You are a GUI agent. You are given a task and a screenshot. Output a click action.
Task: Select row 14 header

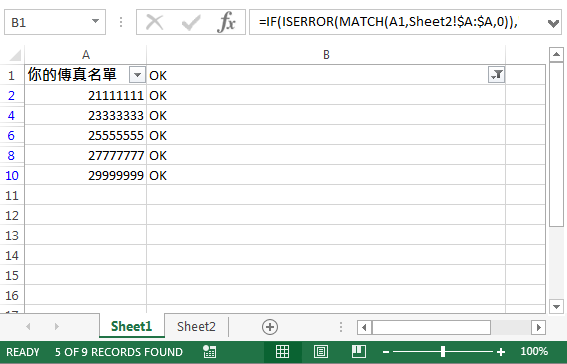click(12, 256)
